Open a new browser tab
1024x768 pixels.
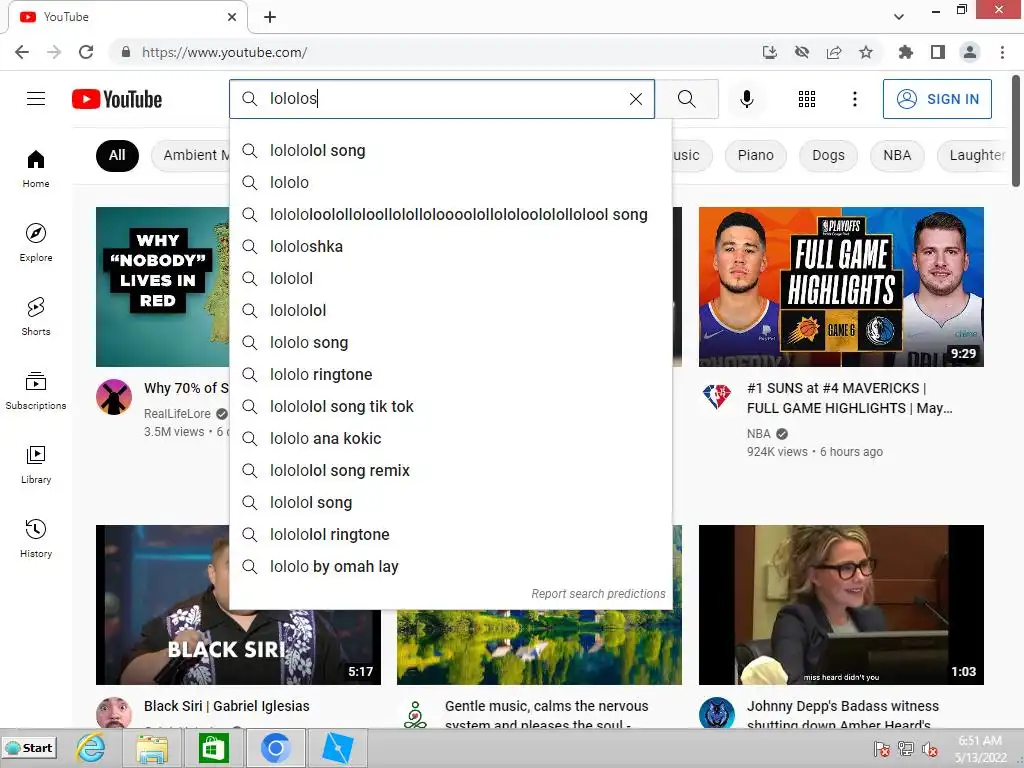click(270, 17)
